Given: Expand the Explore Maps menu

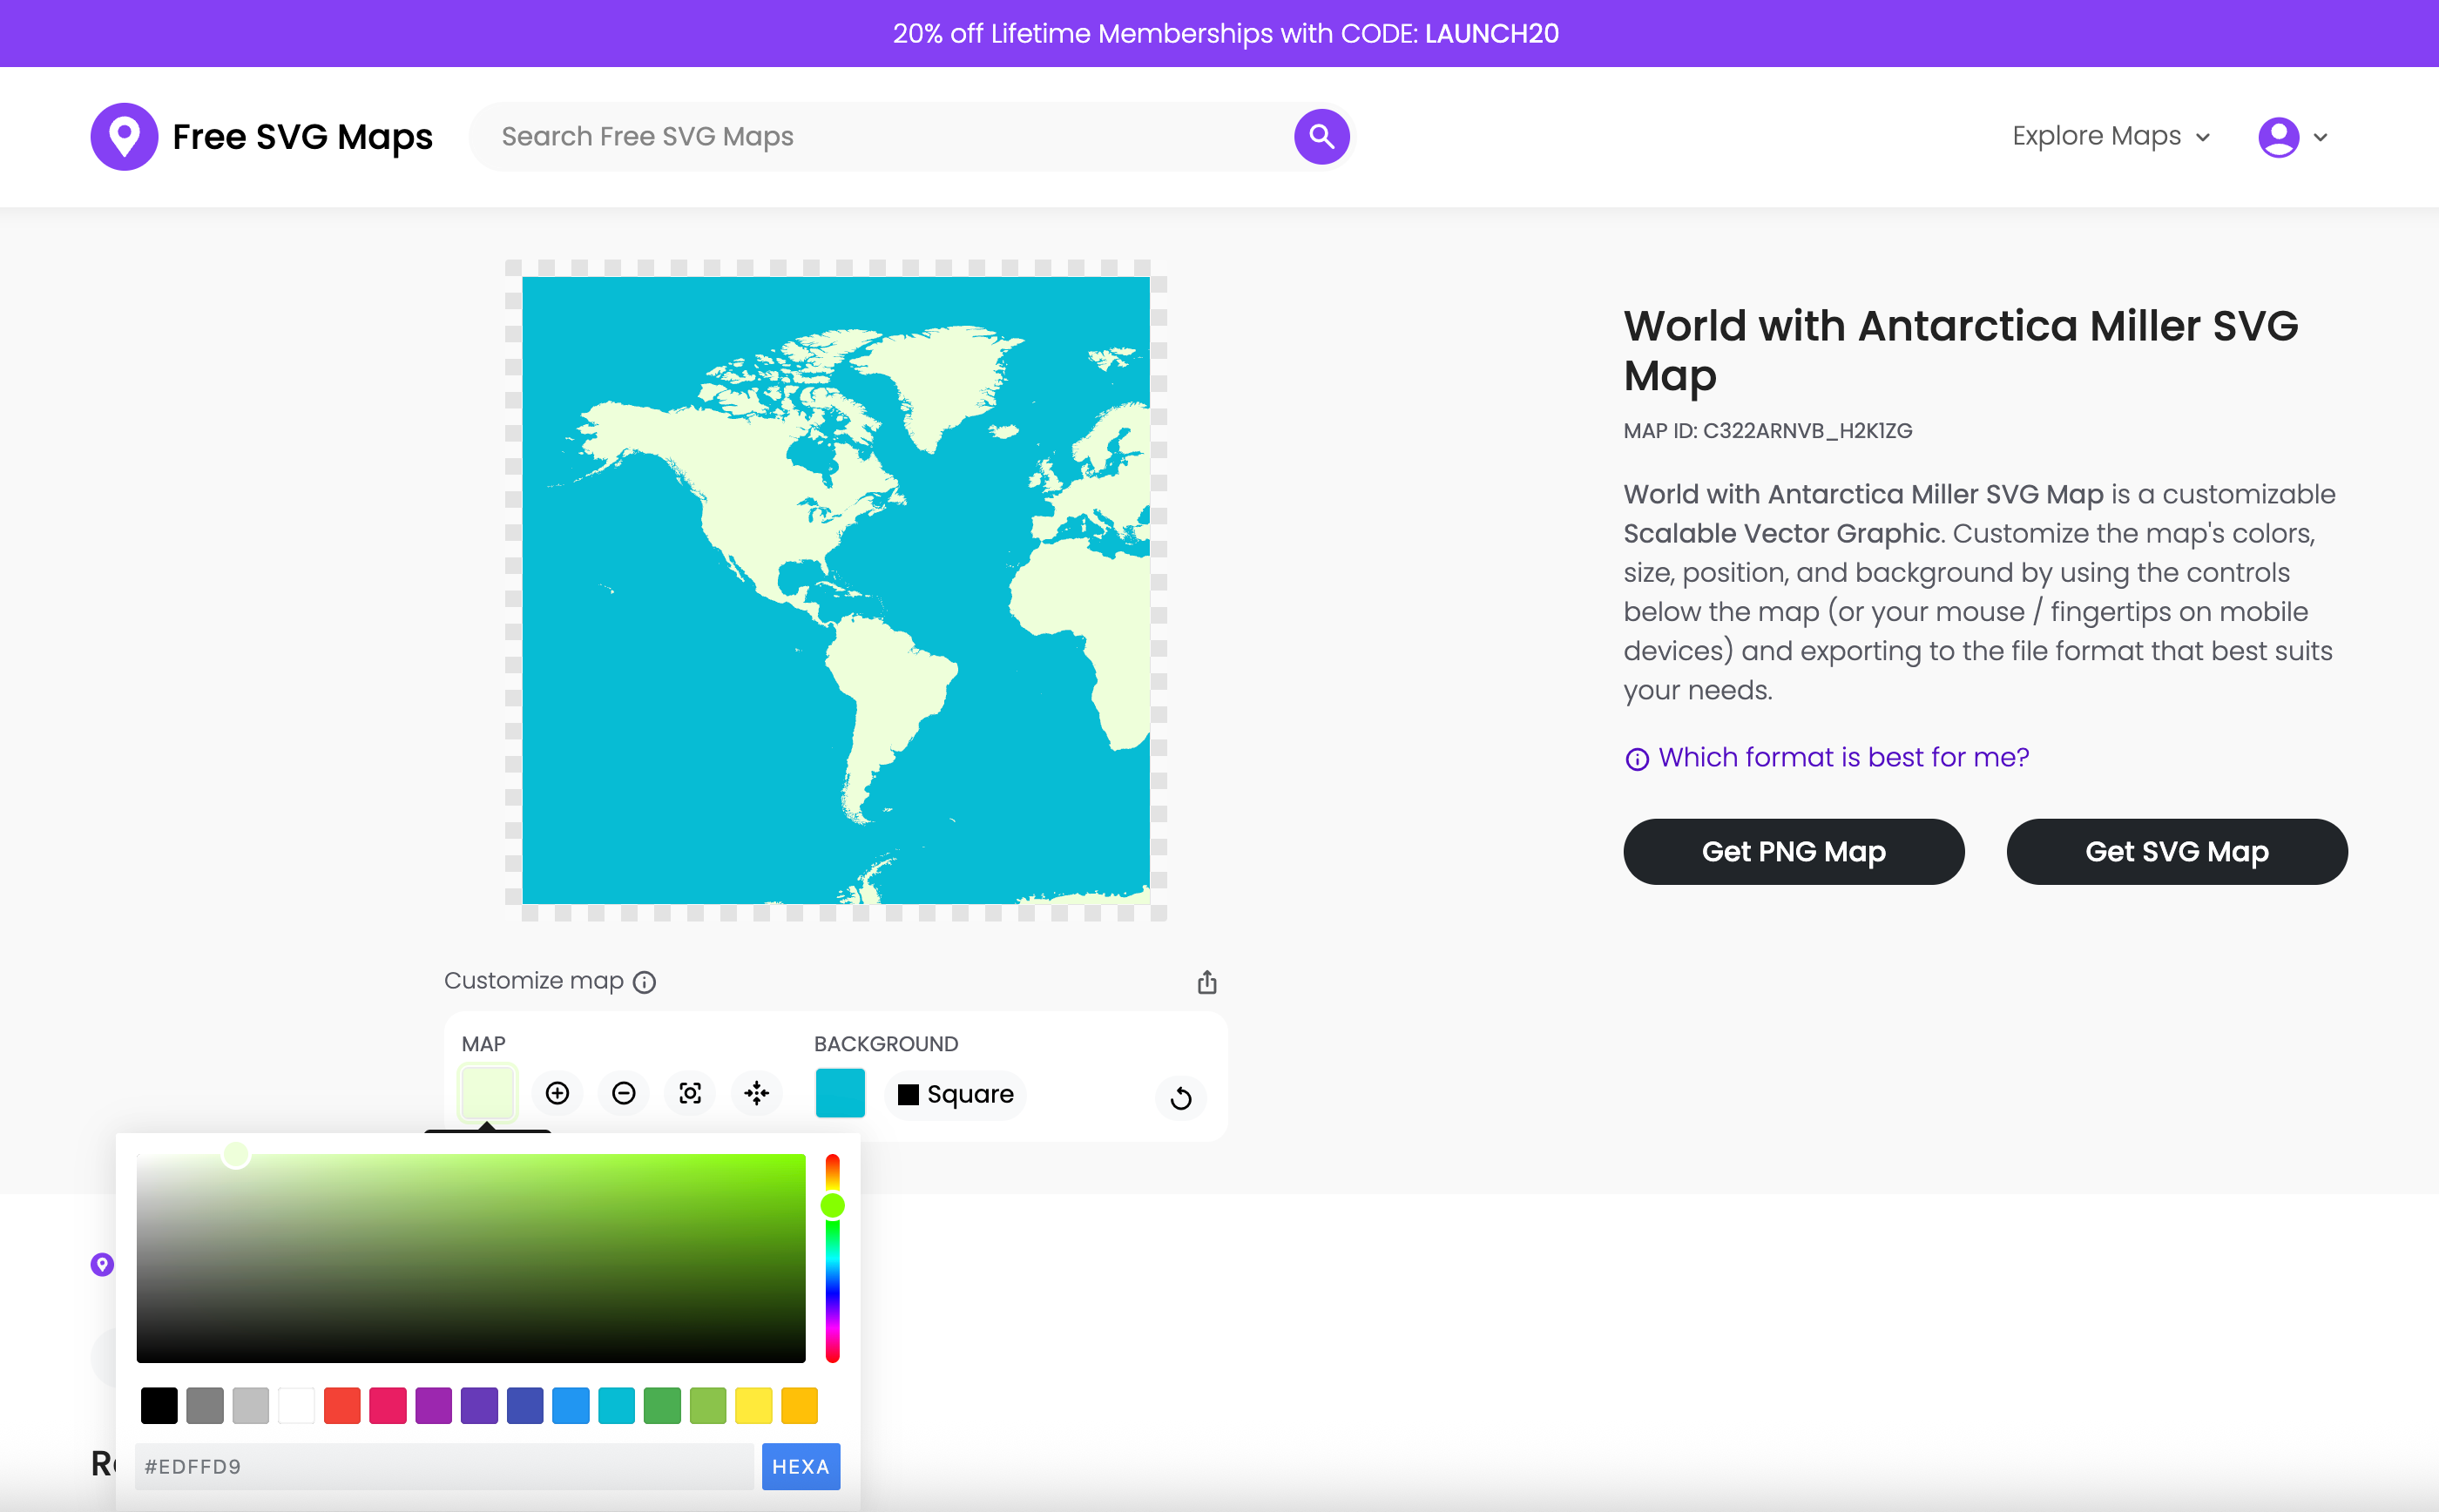Looking at the screenshot, I should (x=2110, y=136).
